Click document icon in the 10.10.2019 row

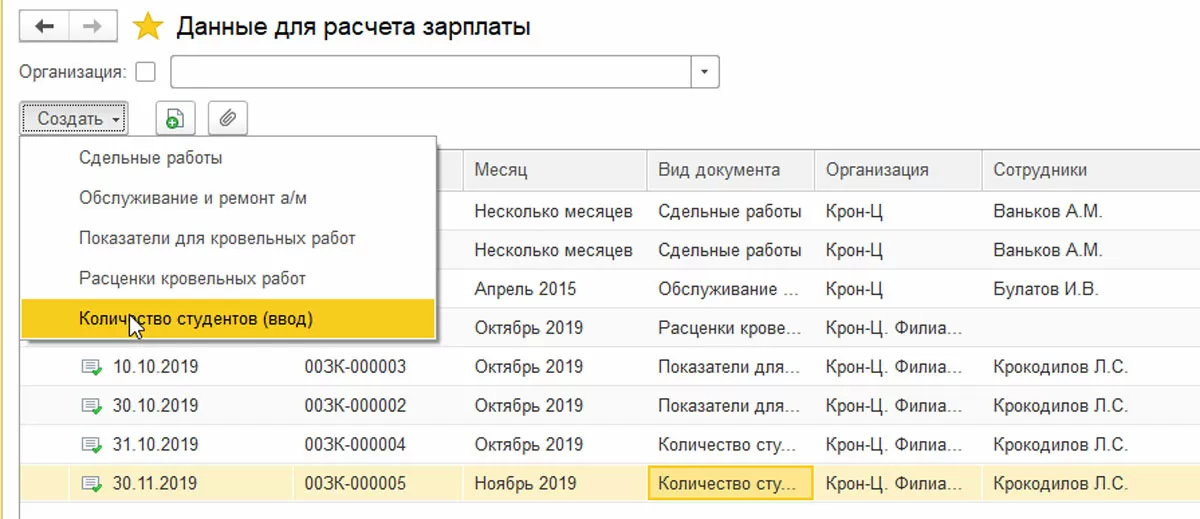(x=91, y=367)
